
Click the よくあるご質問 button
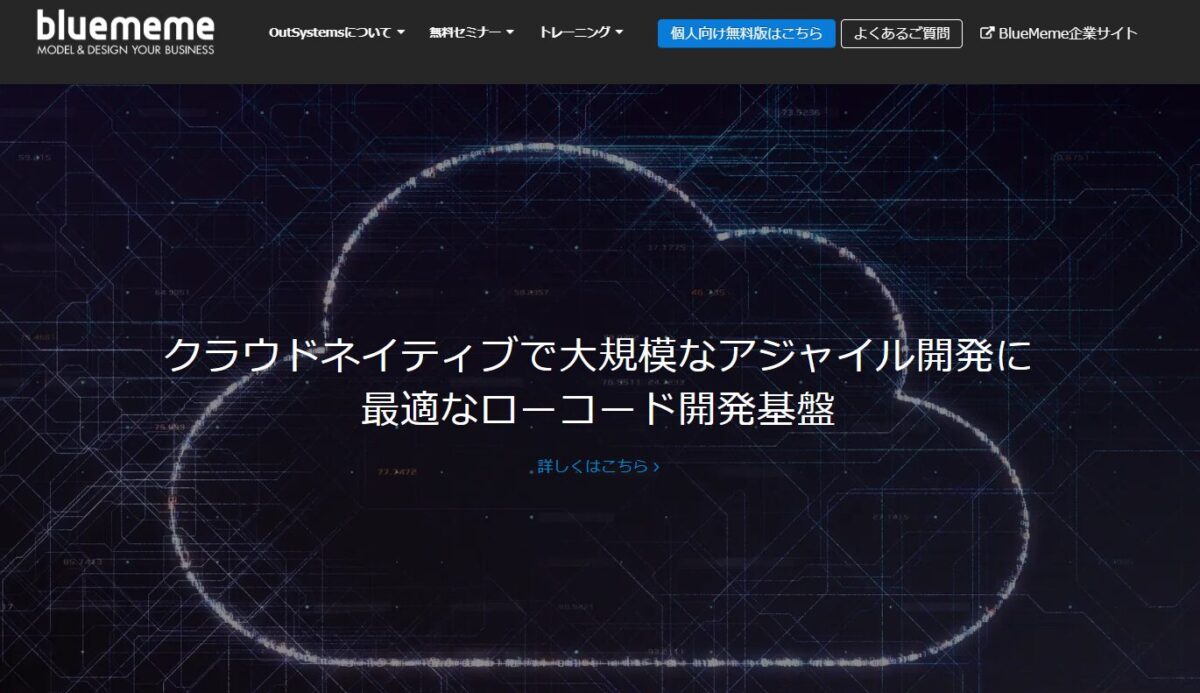[903, 32]
